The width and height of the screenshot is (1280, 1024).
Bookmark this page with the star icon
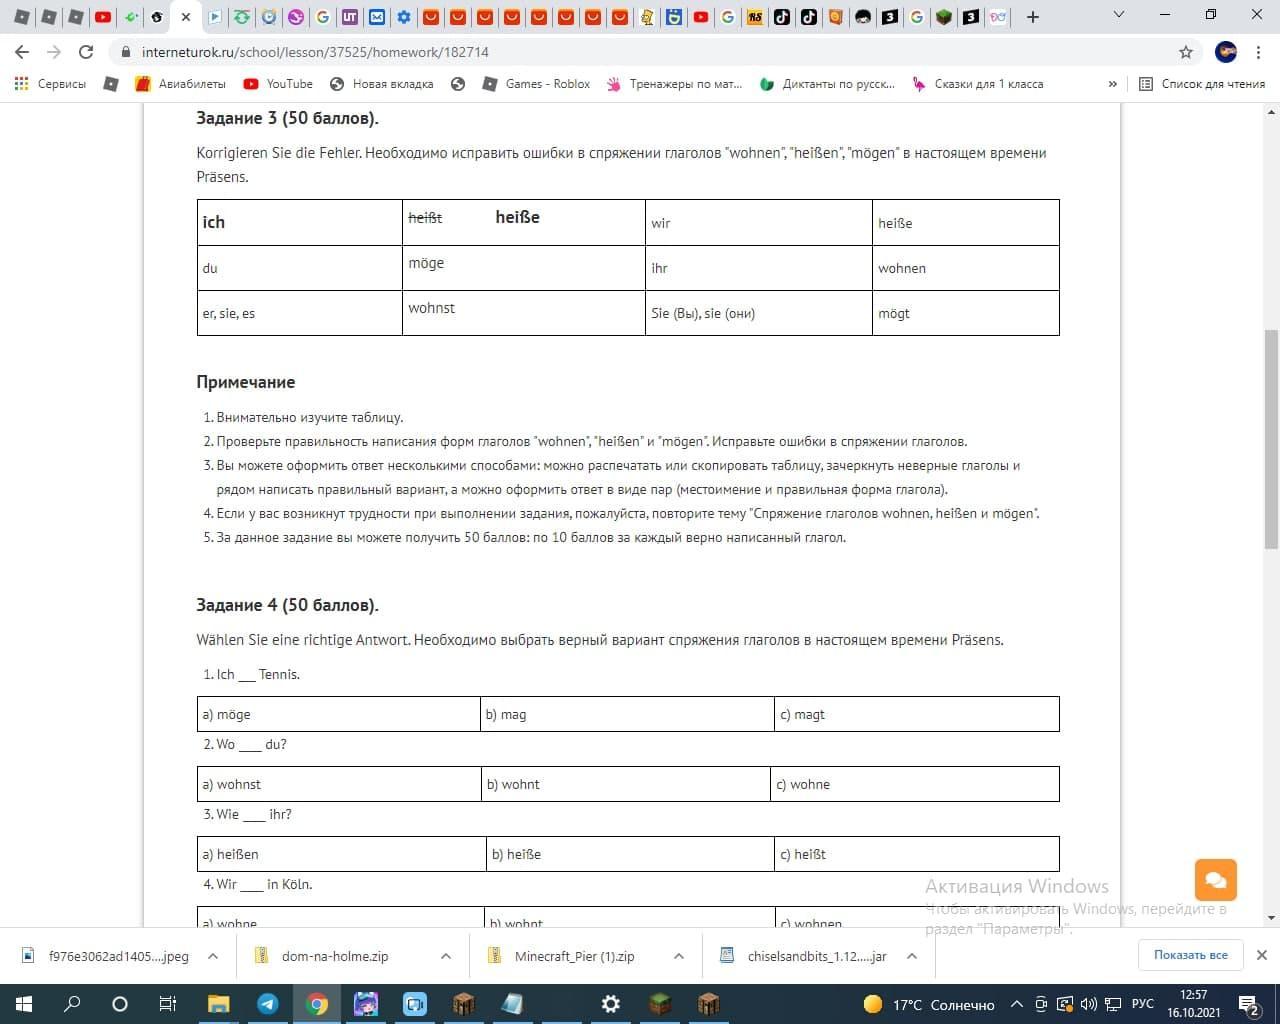pyautogui.click(x=1186, y=52)
